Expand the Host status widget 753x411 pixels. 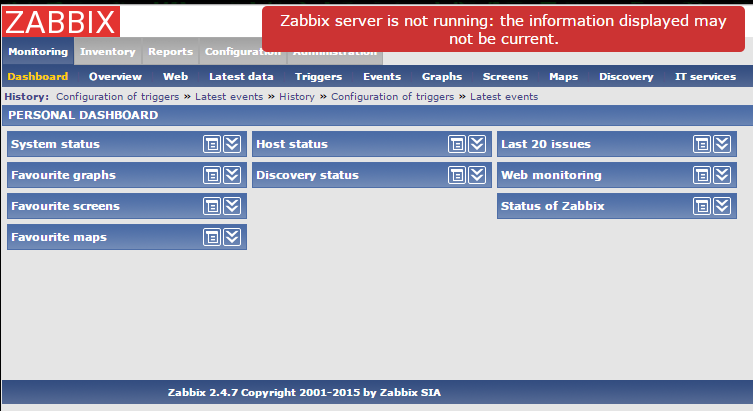point(477,144)
